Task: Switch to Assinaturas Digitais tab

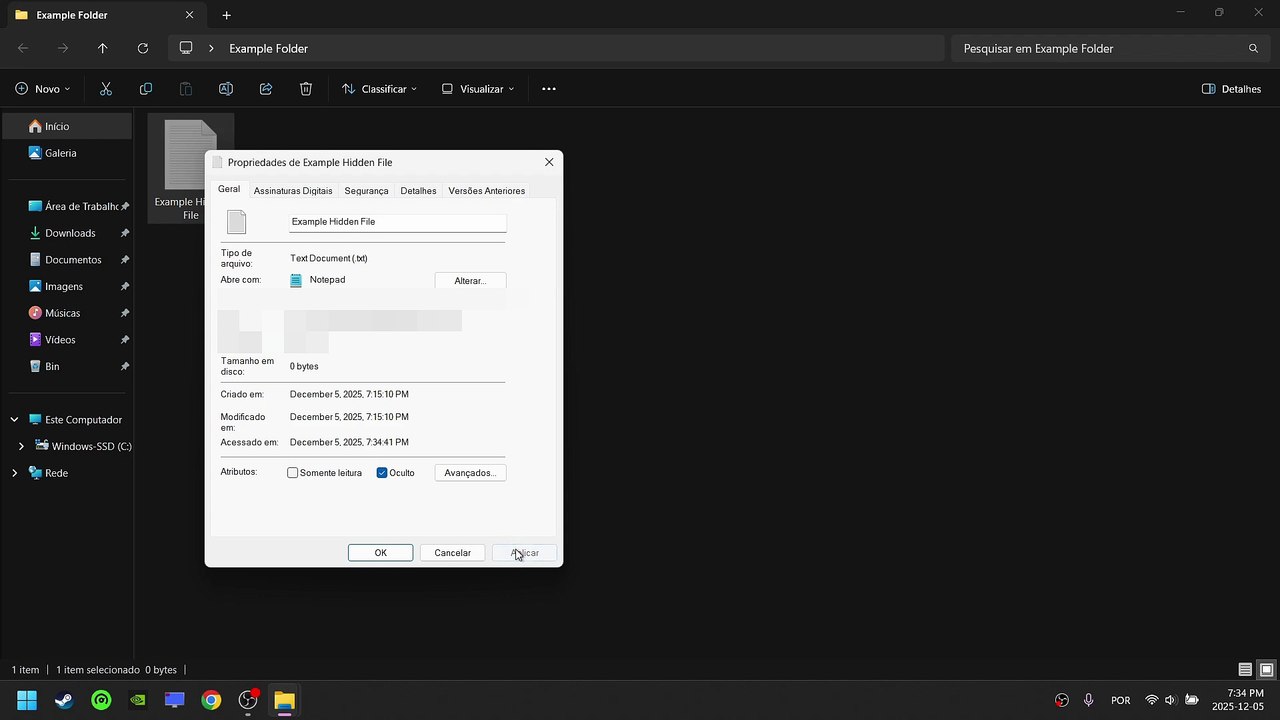Action: tap(293, 190)
